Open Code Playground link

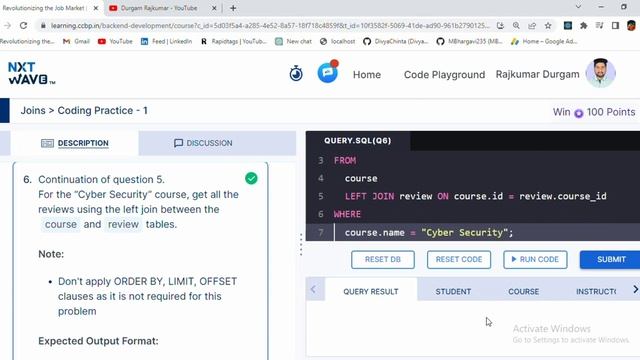tap(444, 75)
